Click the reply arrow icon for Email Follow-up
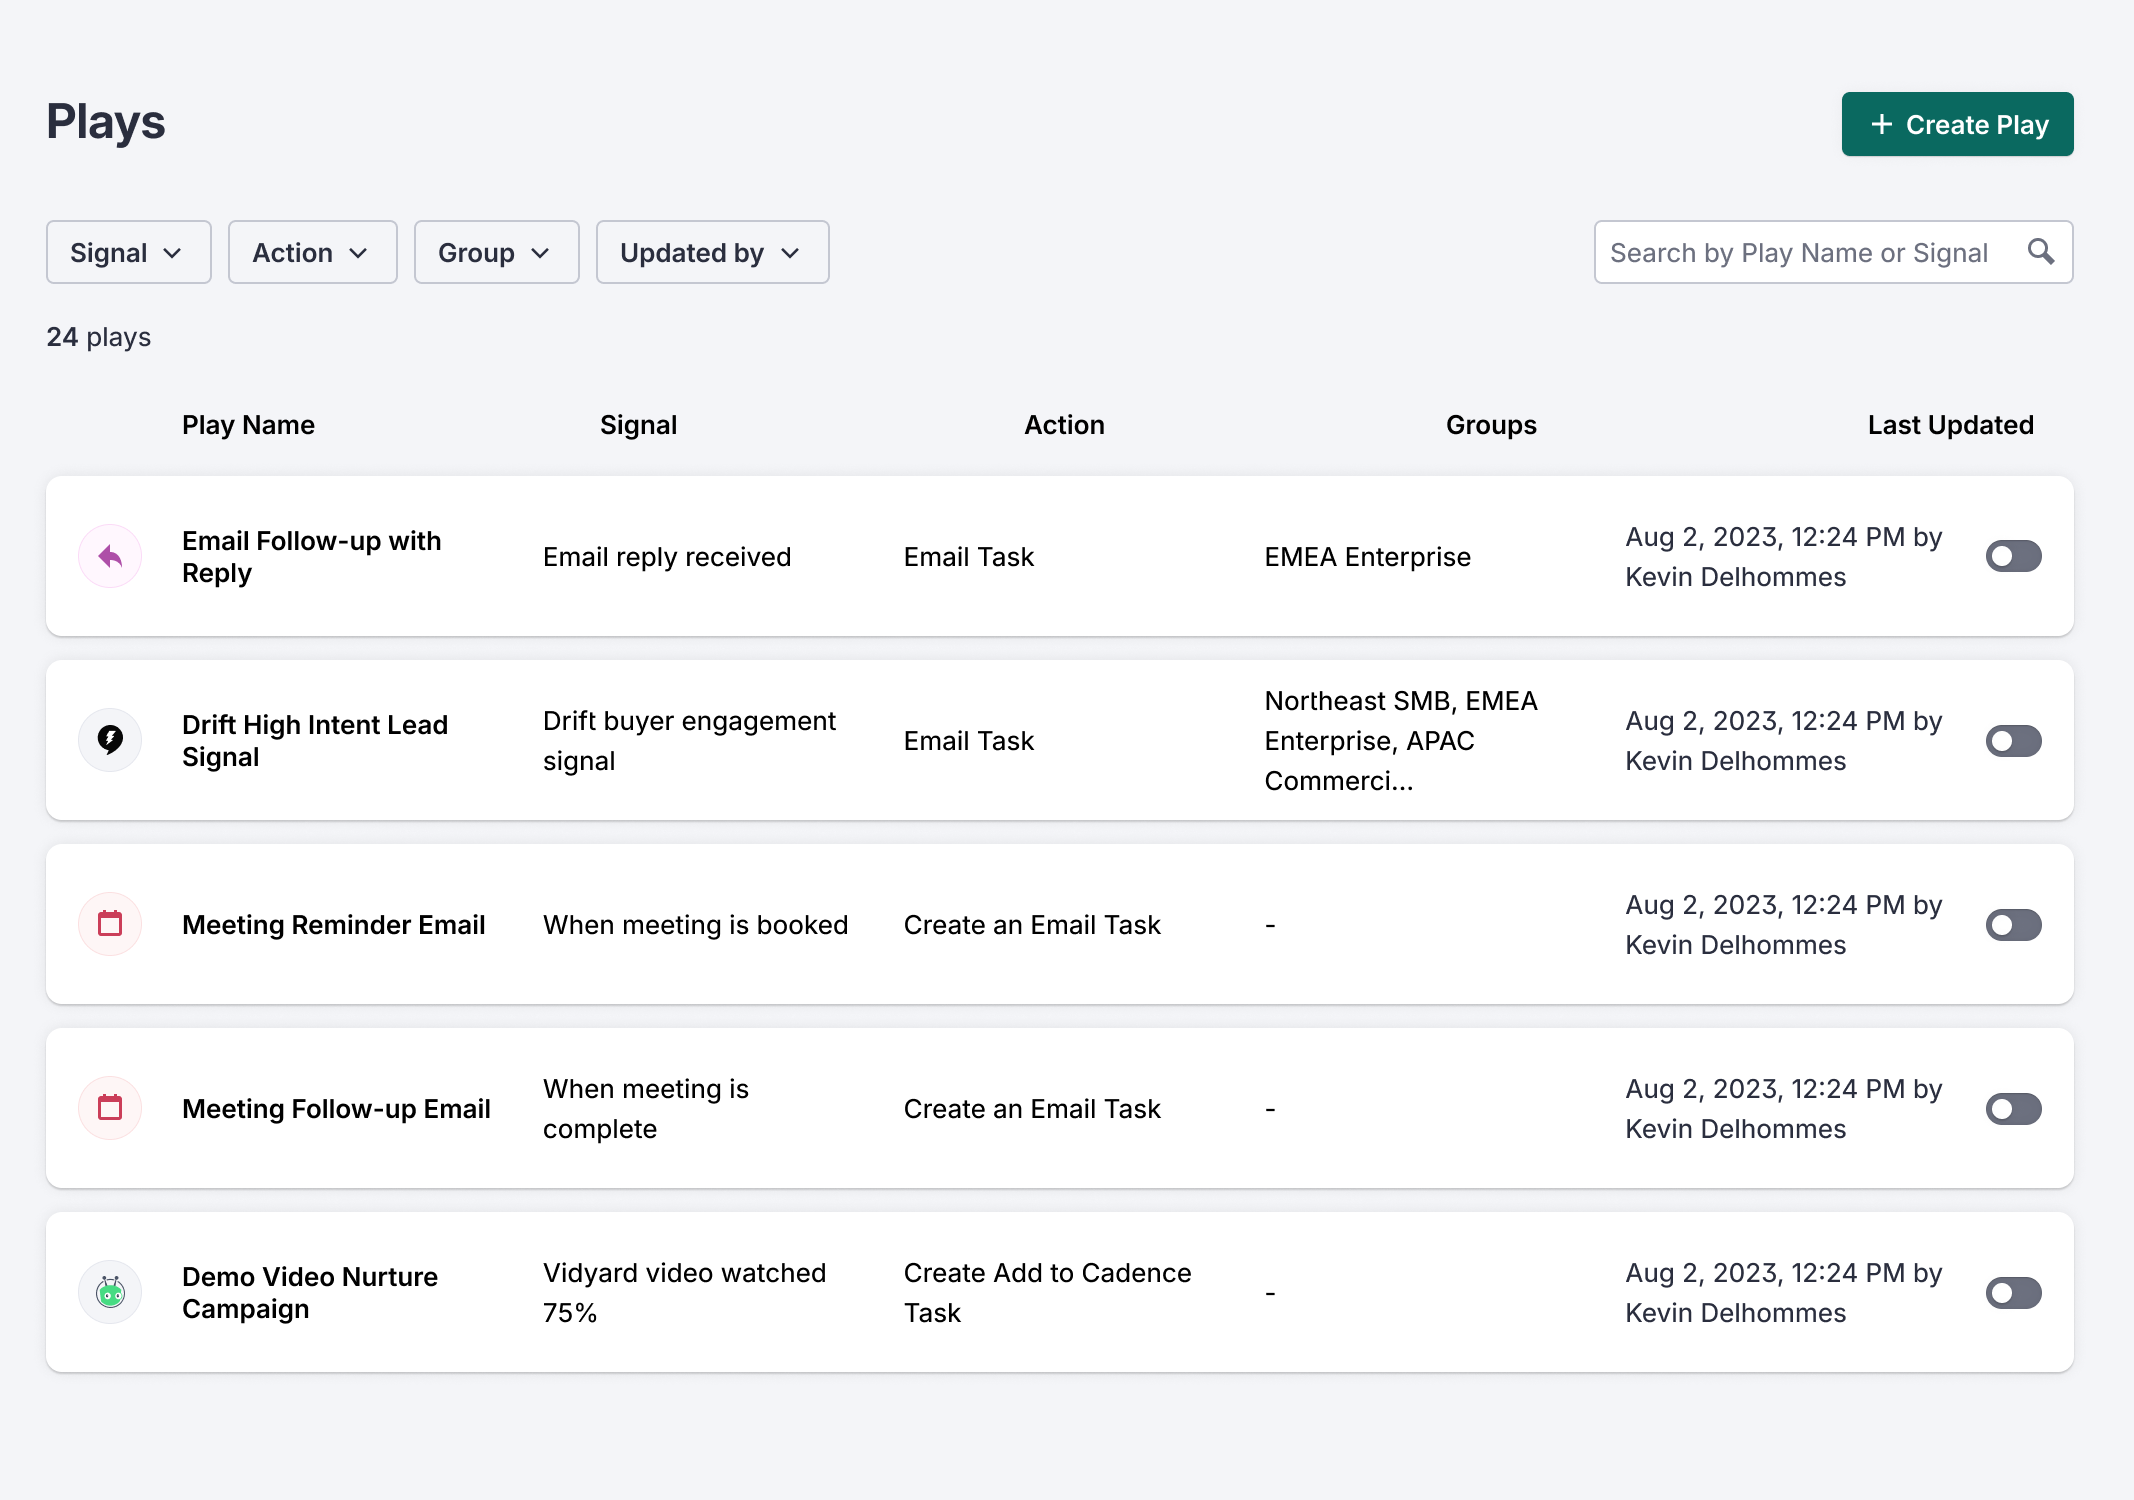 point(110,556)
